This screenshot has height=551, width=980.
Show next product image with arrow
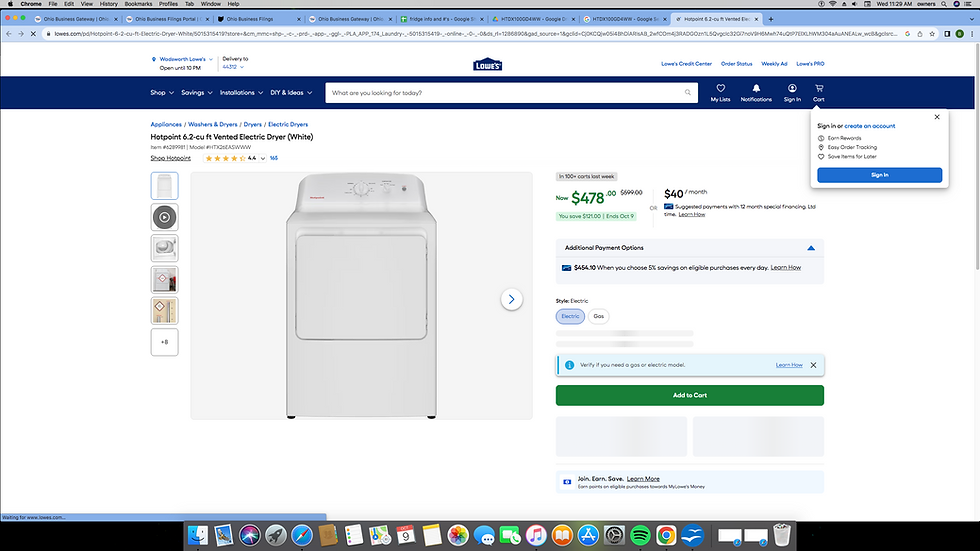[511, 299]
